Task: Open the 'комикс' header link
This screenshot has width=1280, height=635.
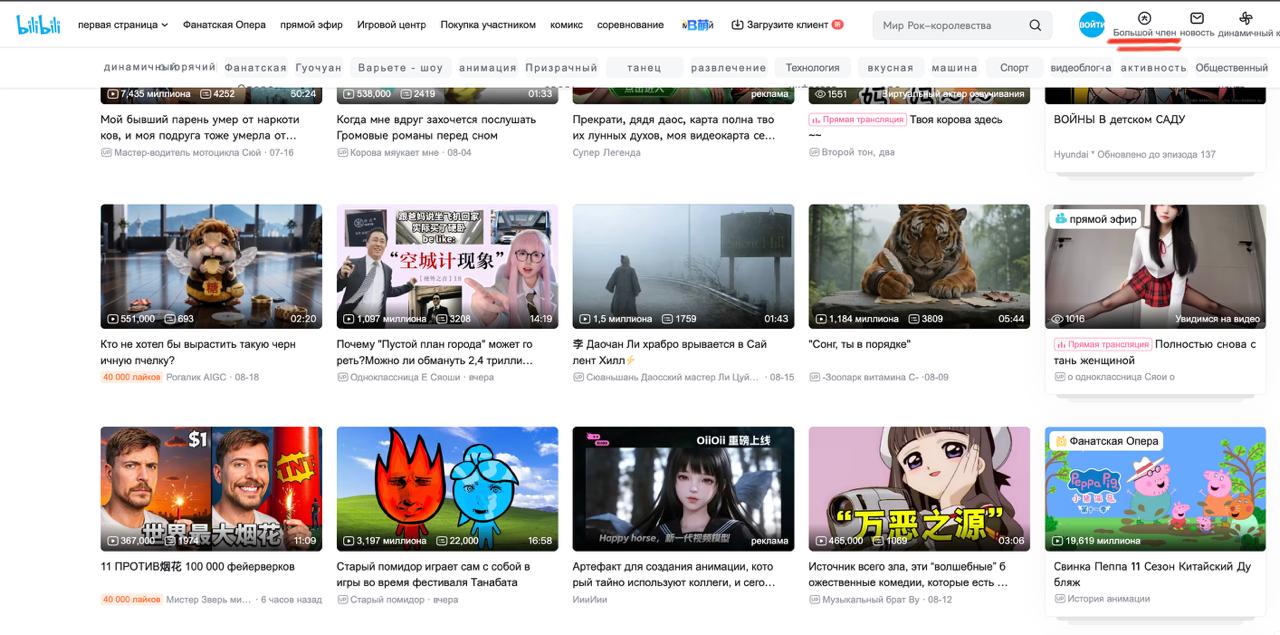Action: click(x=566, y=25)
